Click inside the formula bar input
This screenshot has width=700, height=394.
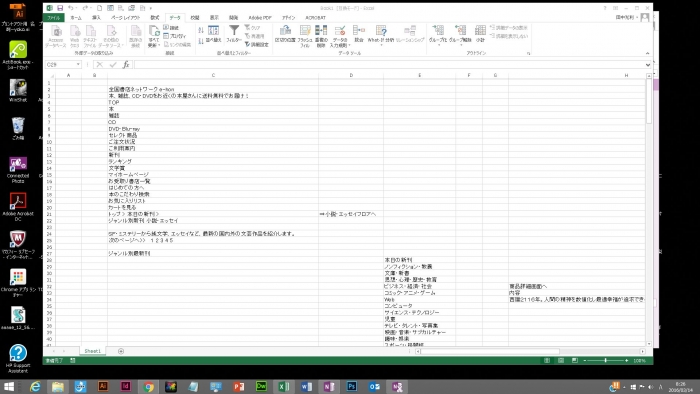click(x=388, y=65)
